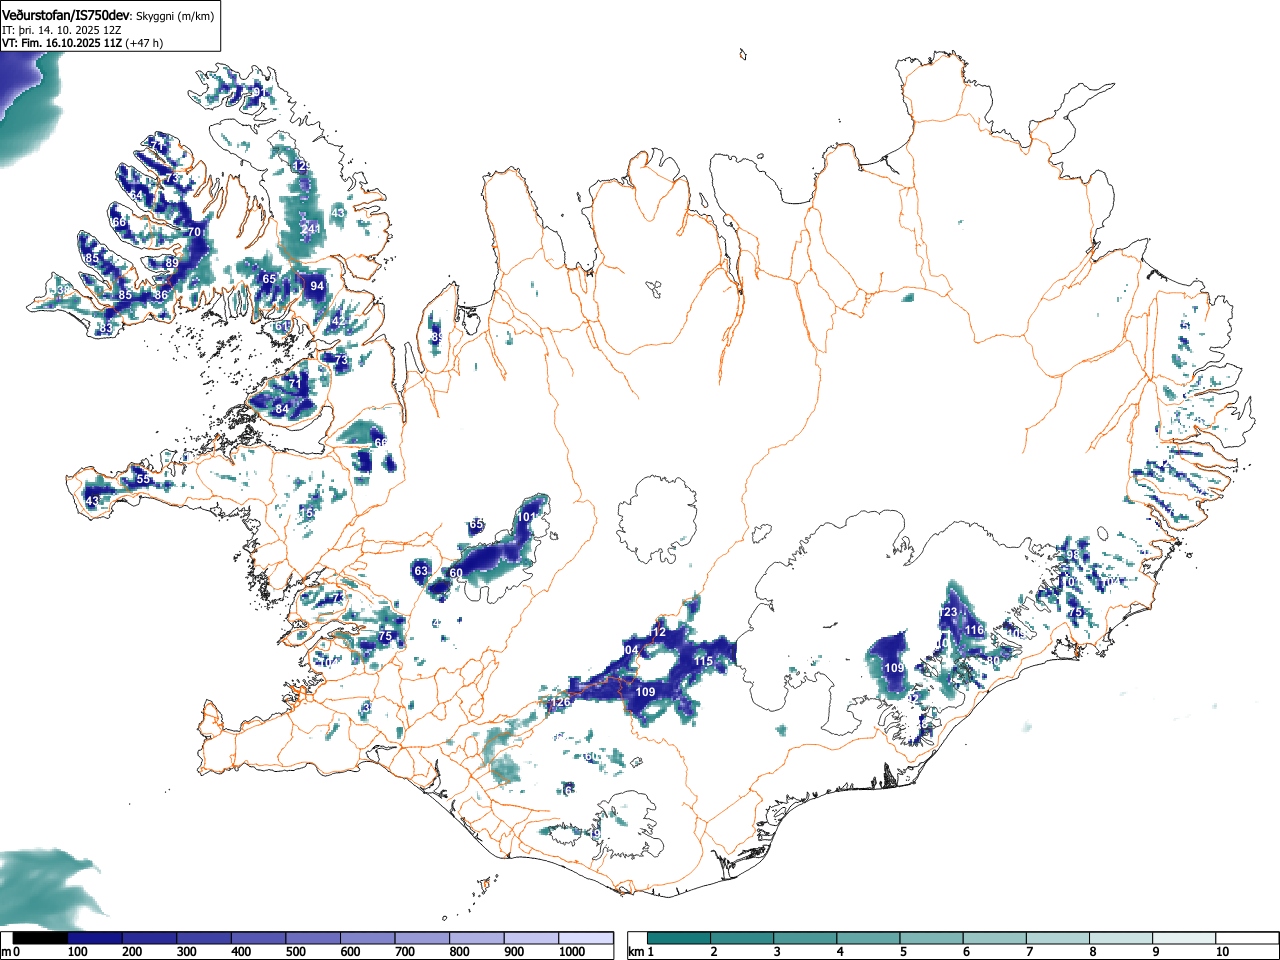
Task: Click the '200' tick on the meter legend
Action: 132,952
